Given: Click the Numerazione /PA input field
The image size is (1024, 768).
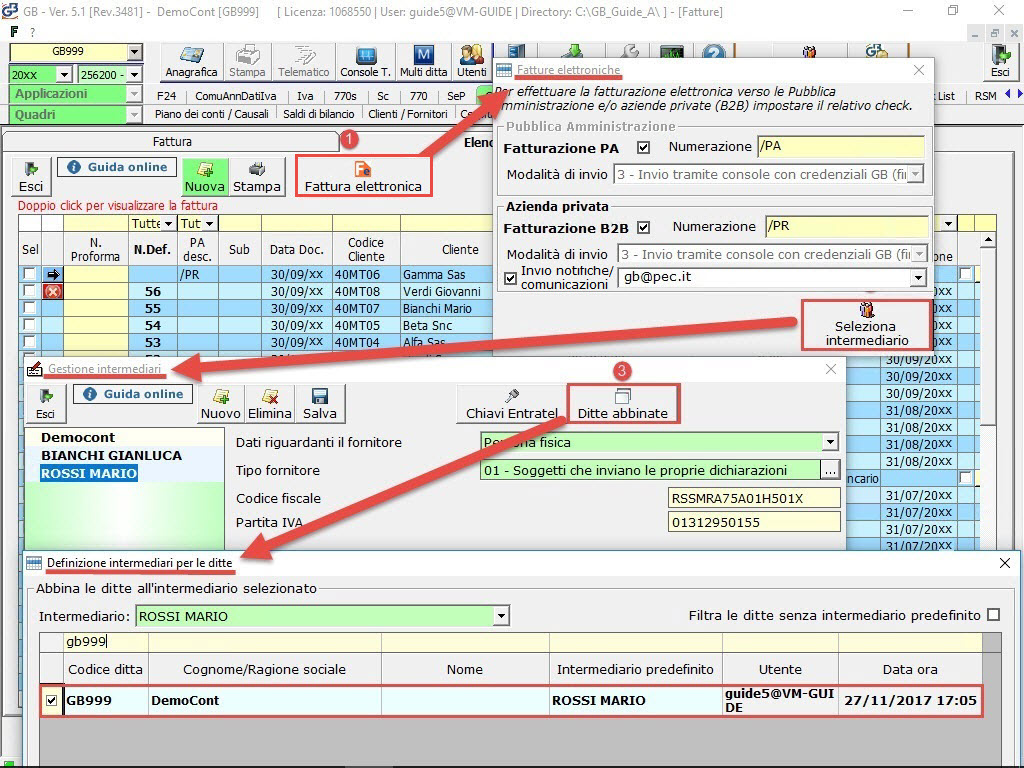Looking at the screenshot, I should [x=840, y=146].
